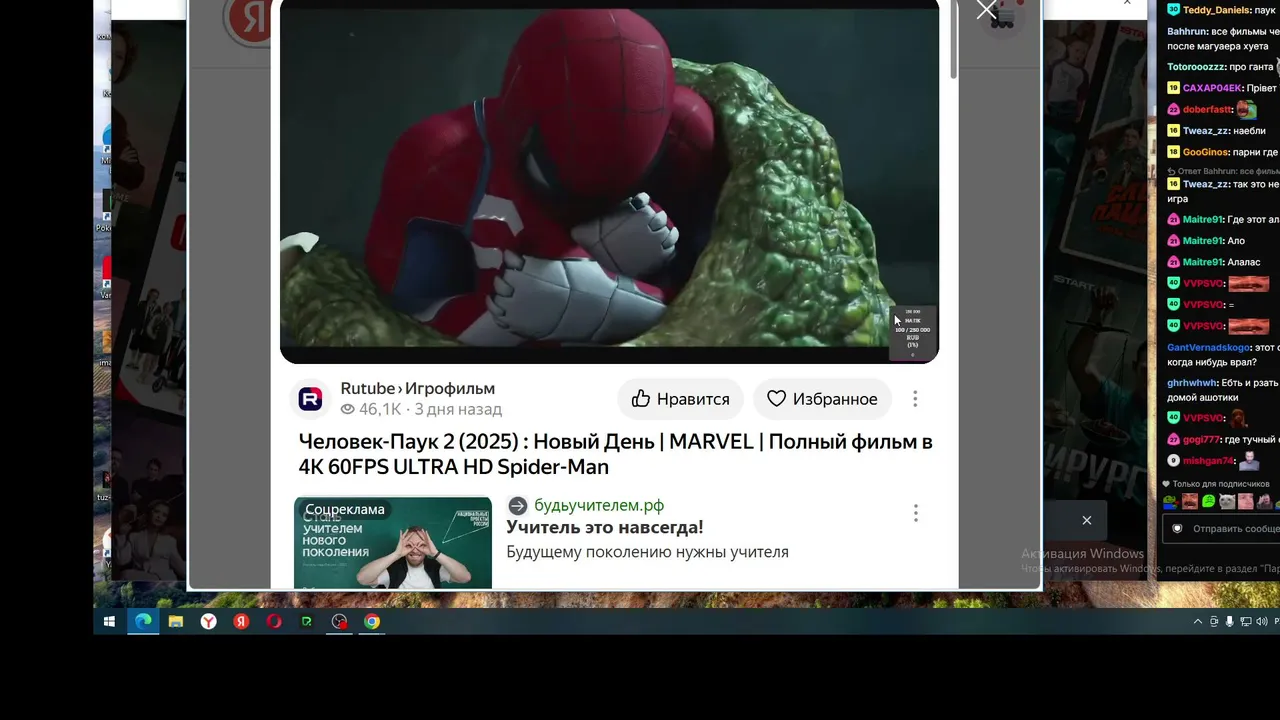Open Google Chrome from the taskbar
This screenshot has width=1280, height=720.
click(372, 621)
